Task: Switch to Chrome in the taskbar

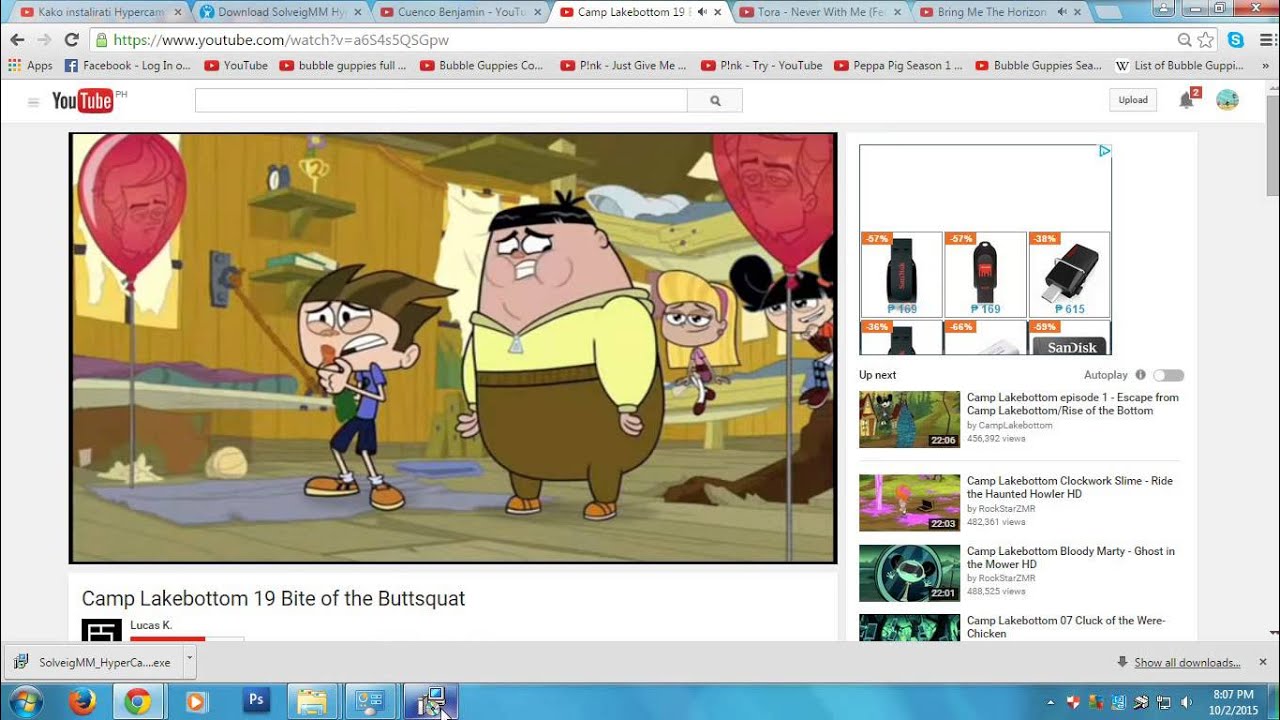Action: (138, 701)
